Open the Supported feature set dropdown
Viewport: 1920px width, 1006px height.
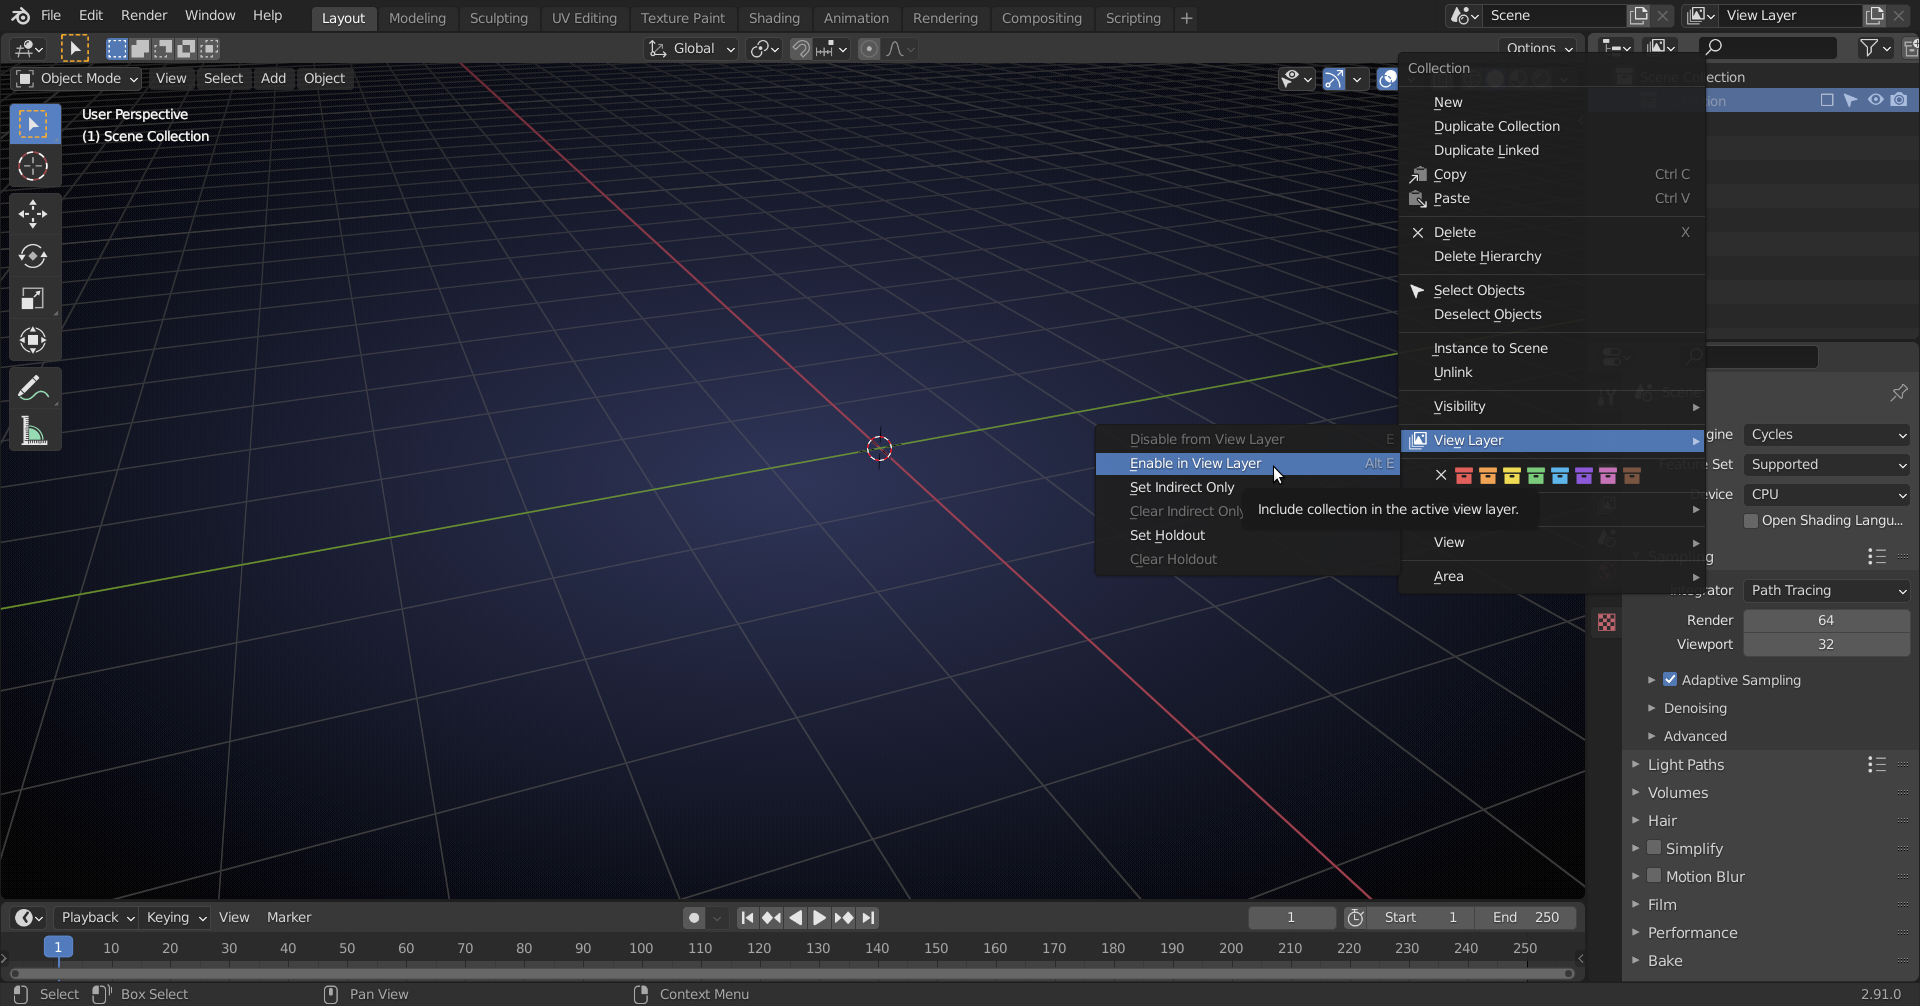click(1827, 465)
